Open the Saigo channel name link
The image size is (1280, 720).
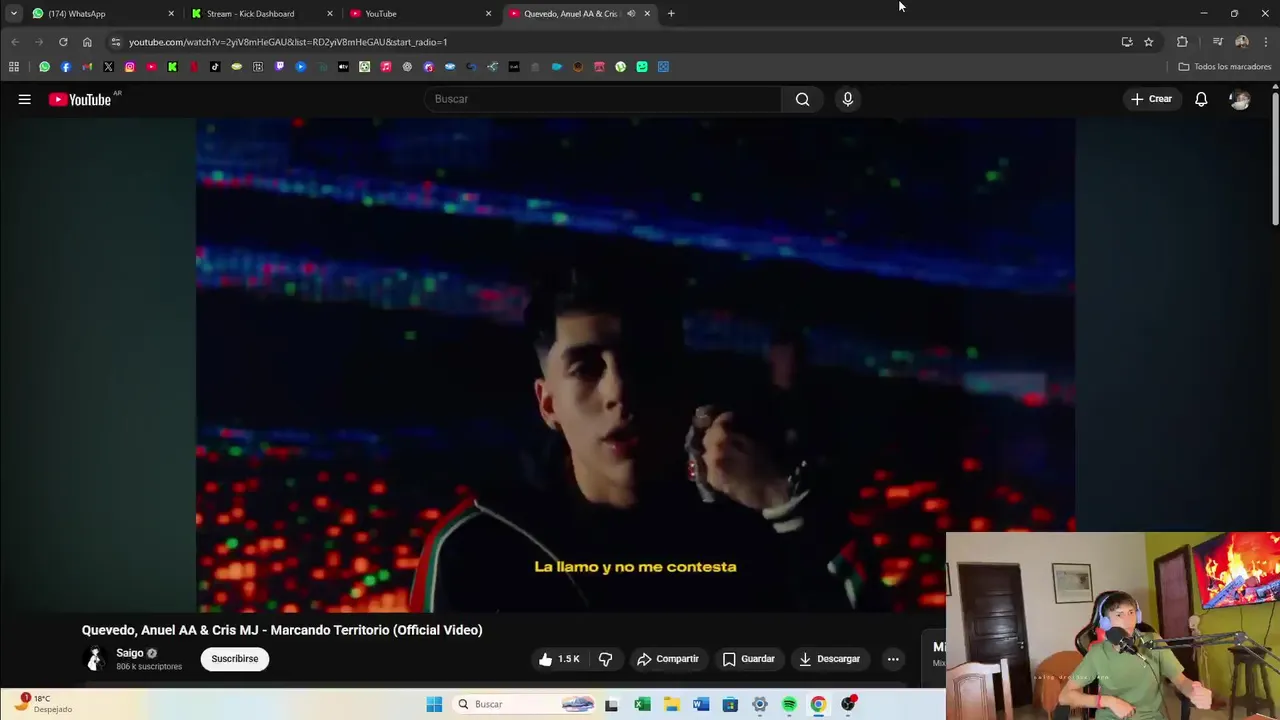point(130,653)
